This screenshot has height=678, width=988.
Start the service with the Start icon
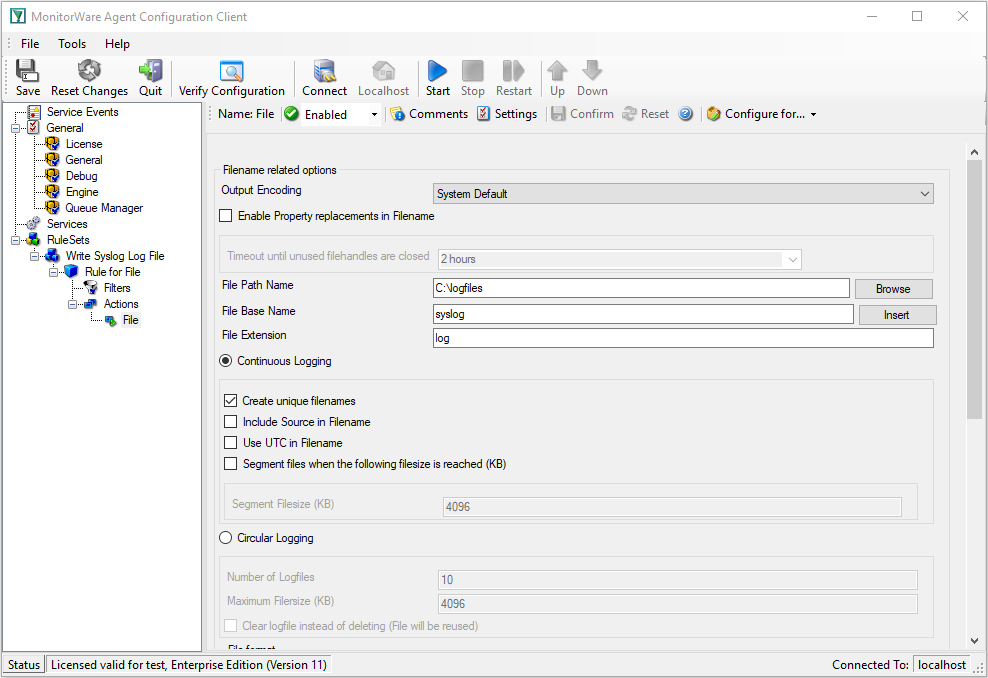437,78
